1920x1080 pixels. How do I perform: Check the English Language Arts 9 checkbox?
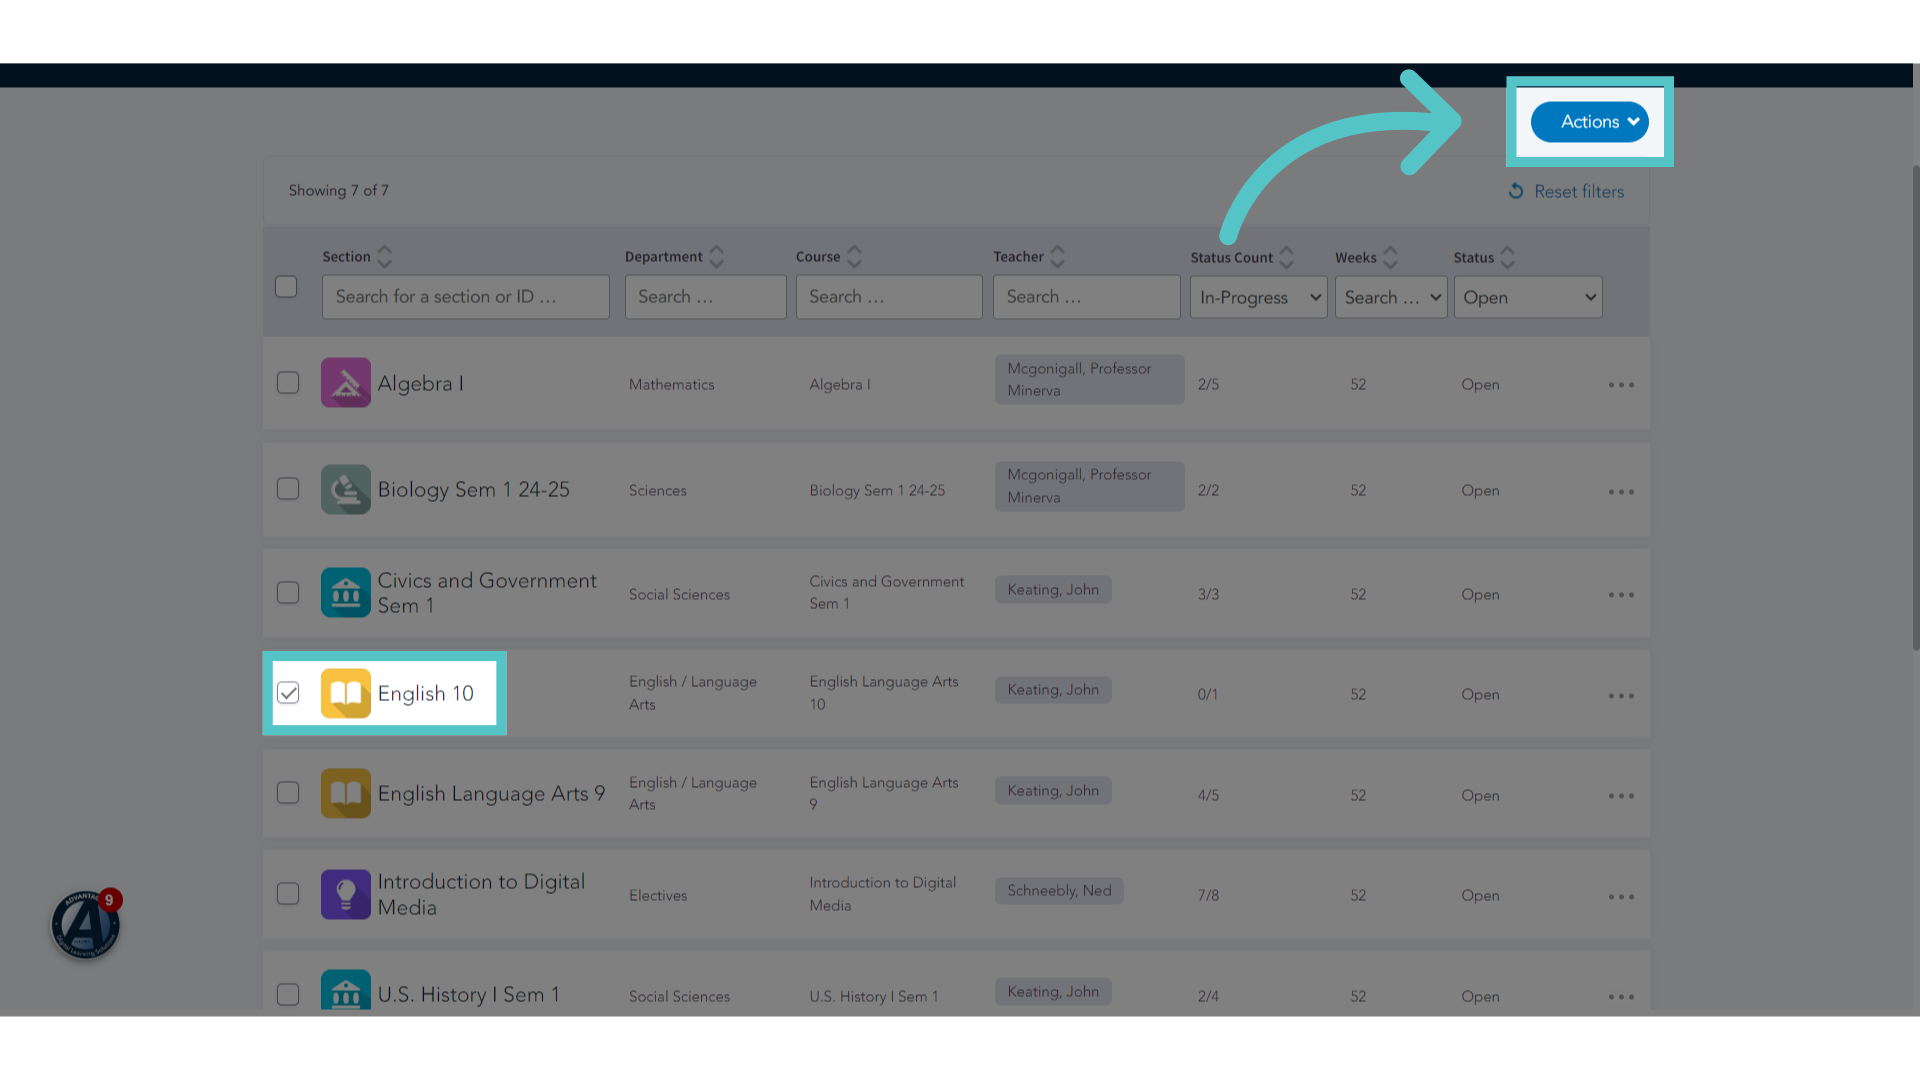click(288, 793)
